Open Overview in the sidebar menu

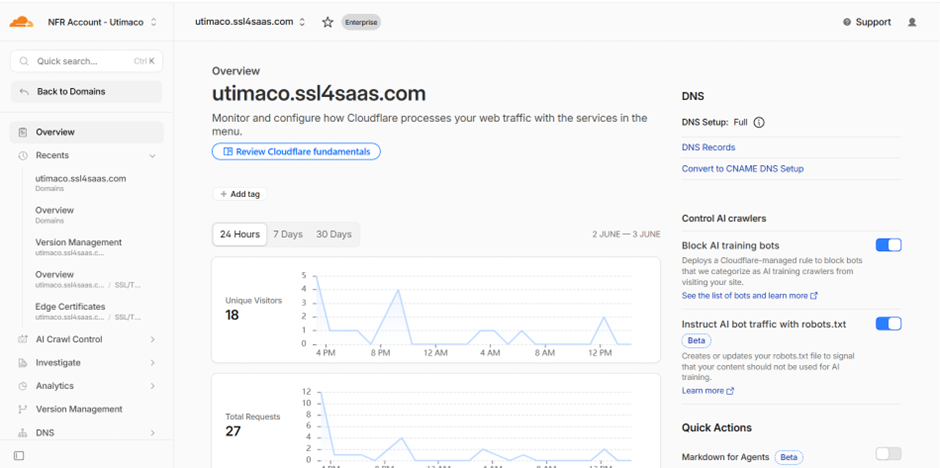pyautogui.click(x=86, y=132)
